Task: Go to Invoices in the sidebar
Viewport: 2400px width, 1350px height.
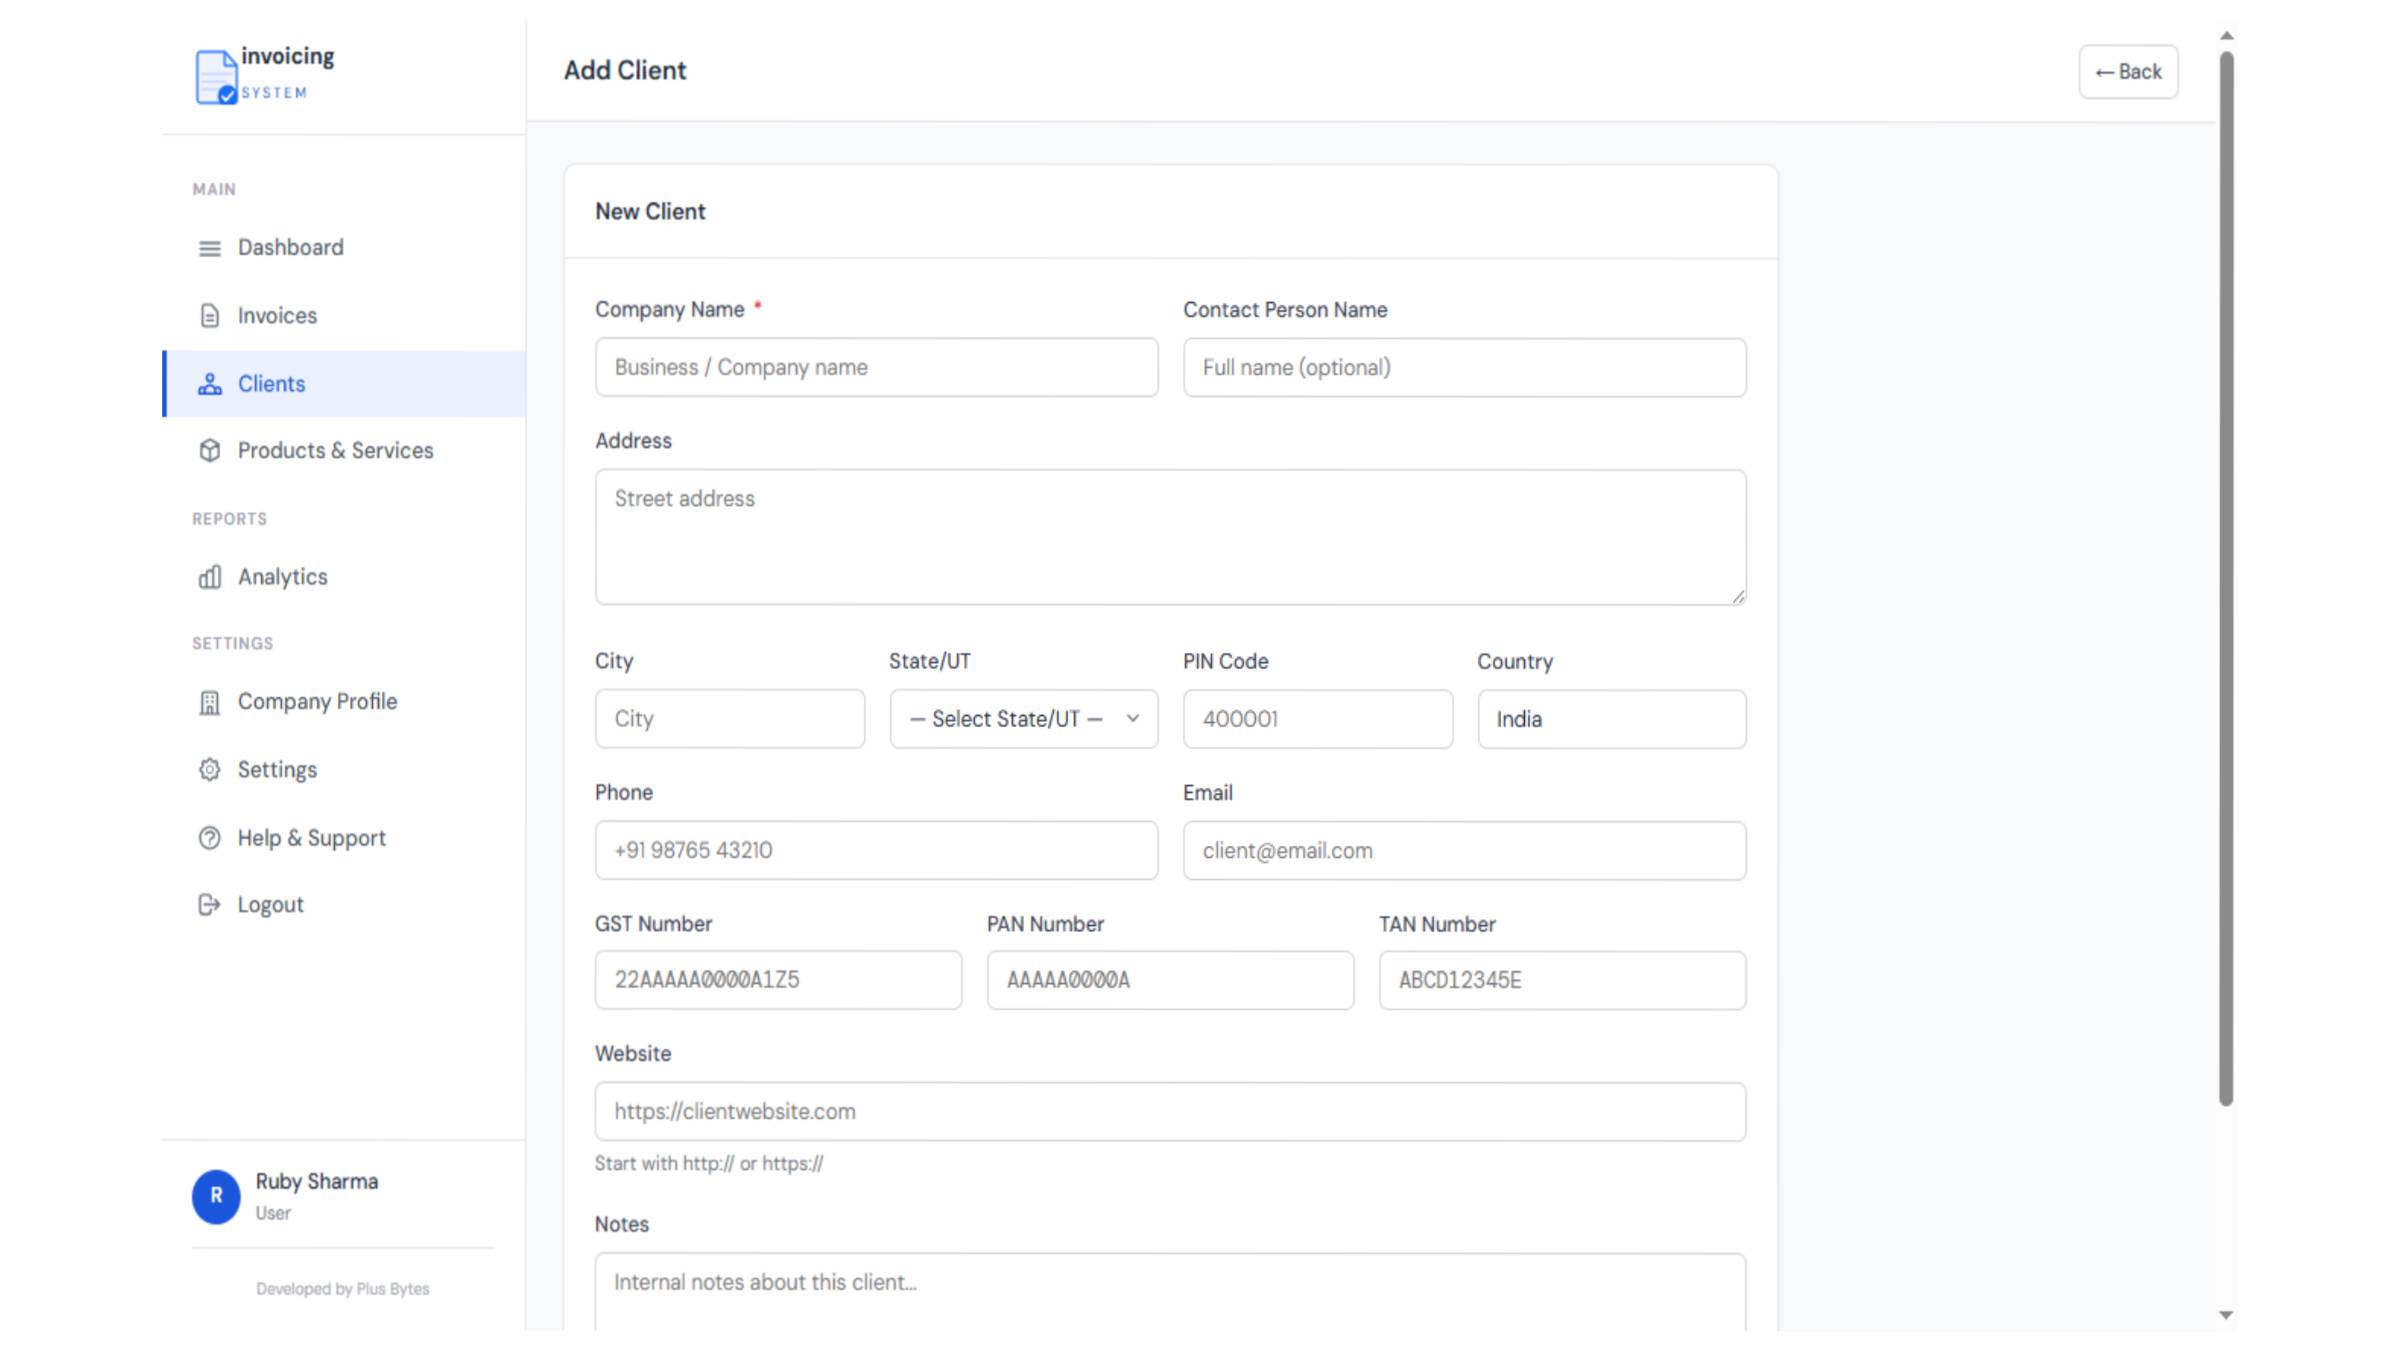Action: pyautogui.click(x=344, y=316)
